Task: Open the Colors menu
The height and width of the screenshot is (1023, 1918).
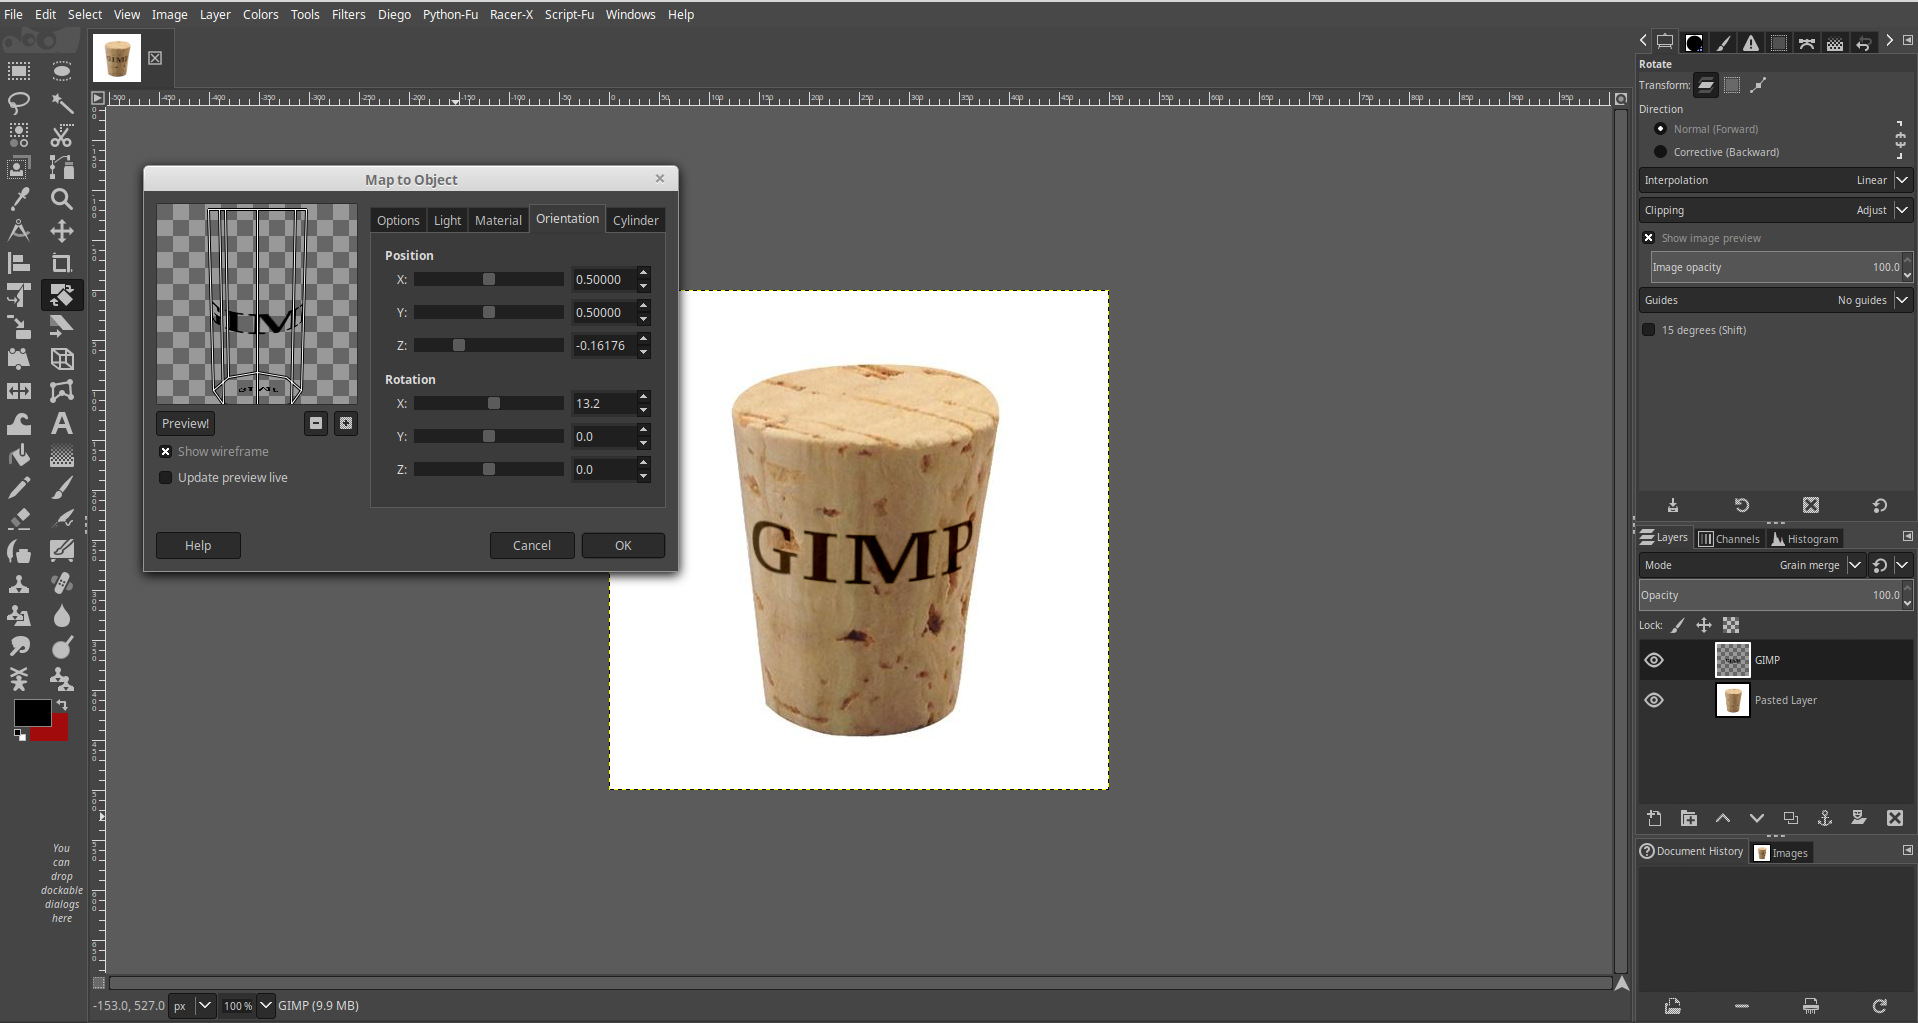Action: (x=260, y=14)
